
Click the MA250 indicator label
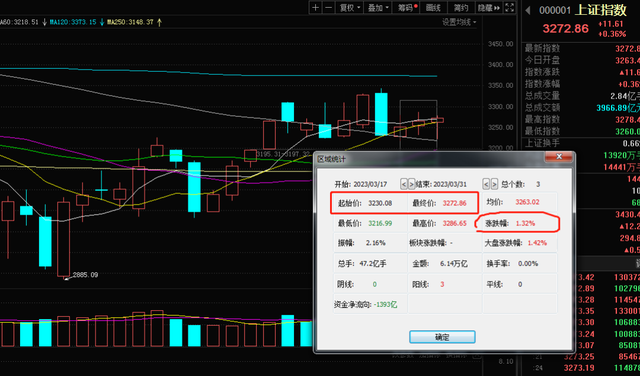(130, 22)
